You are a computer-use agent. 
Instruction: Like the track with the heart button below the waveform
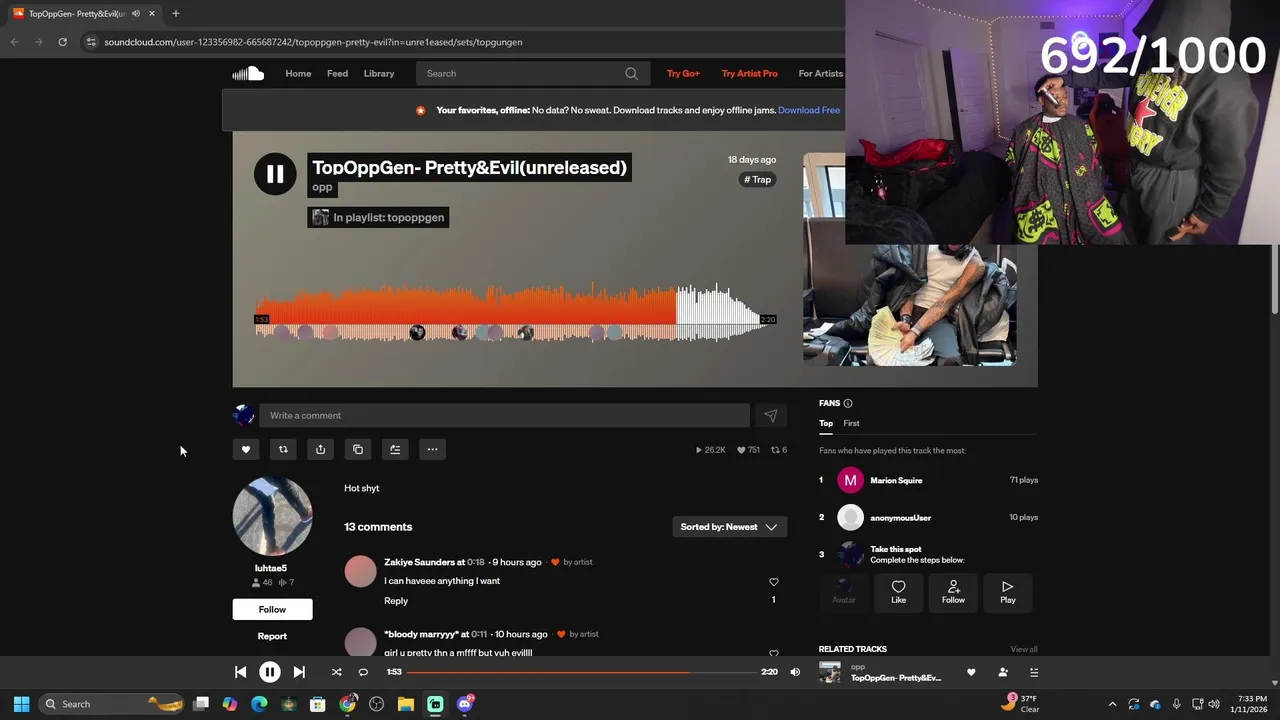pos(245,449)
